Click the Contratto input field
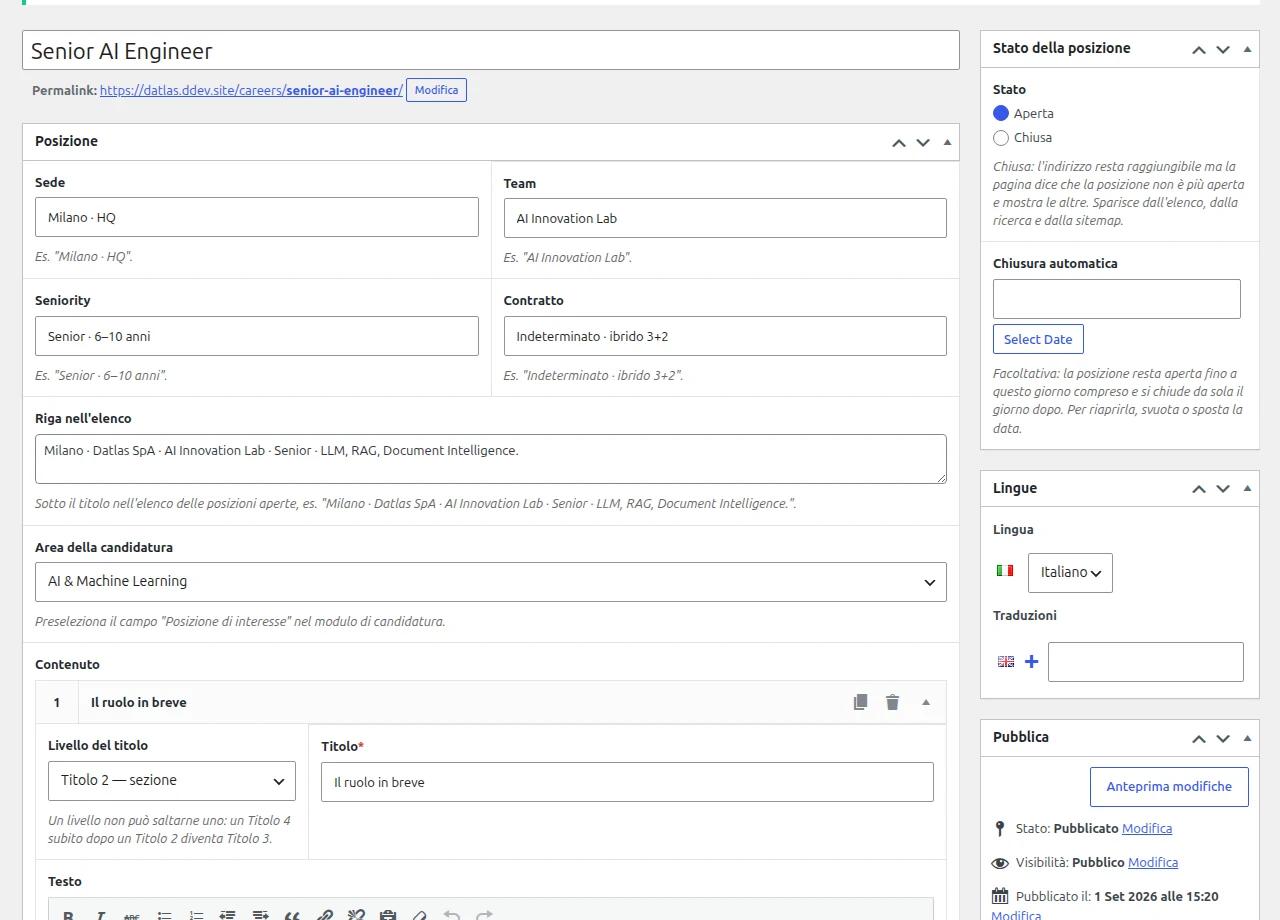 [x=725, y=336]
